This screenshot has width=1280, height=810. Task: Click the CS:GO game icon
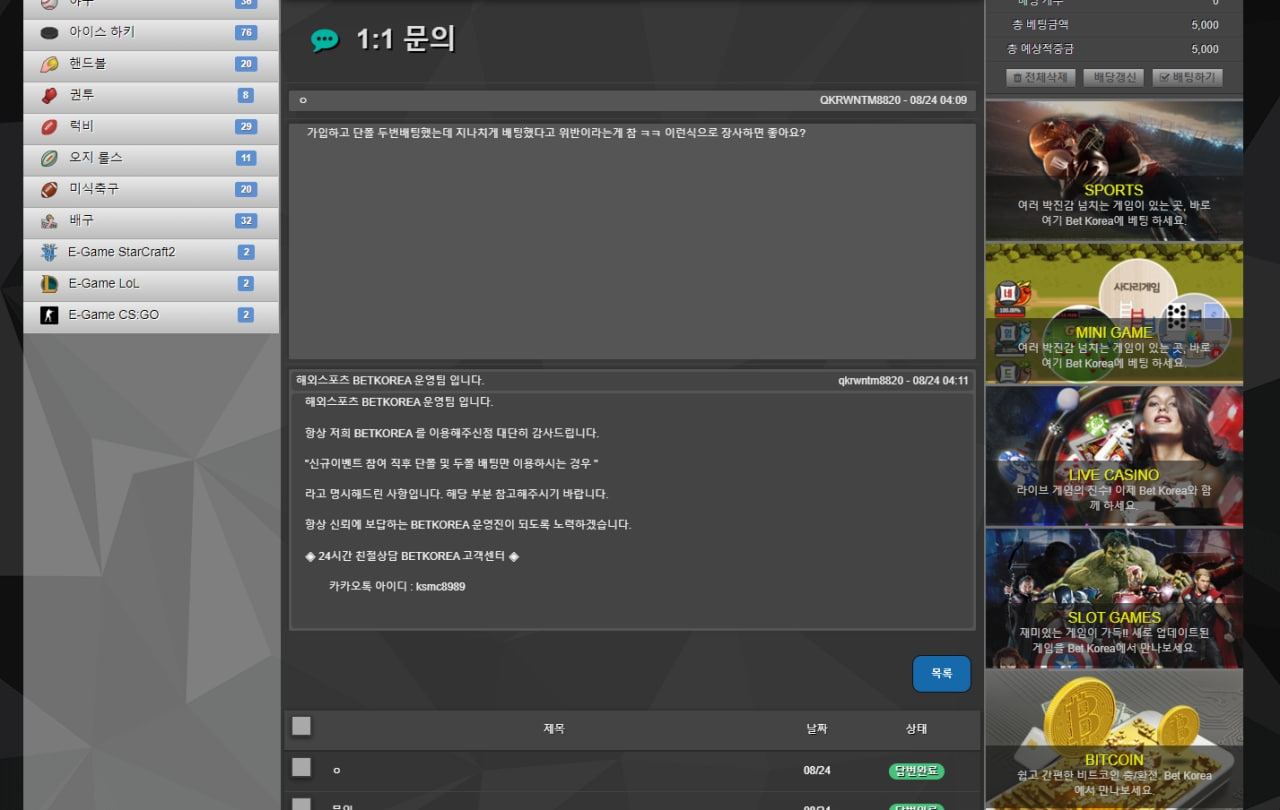point(49,315)
